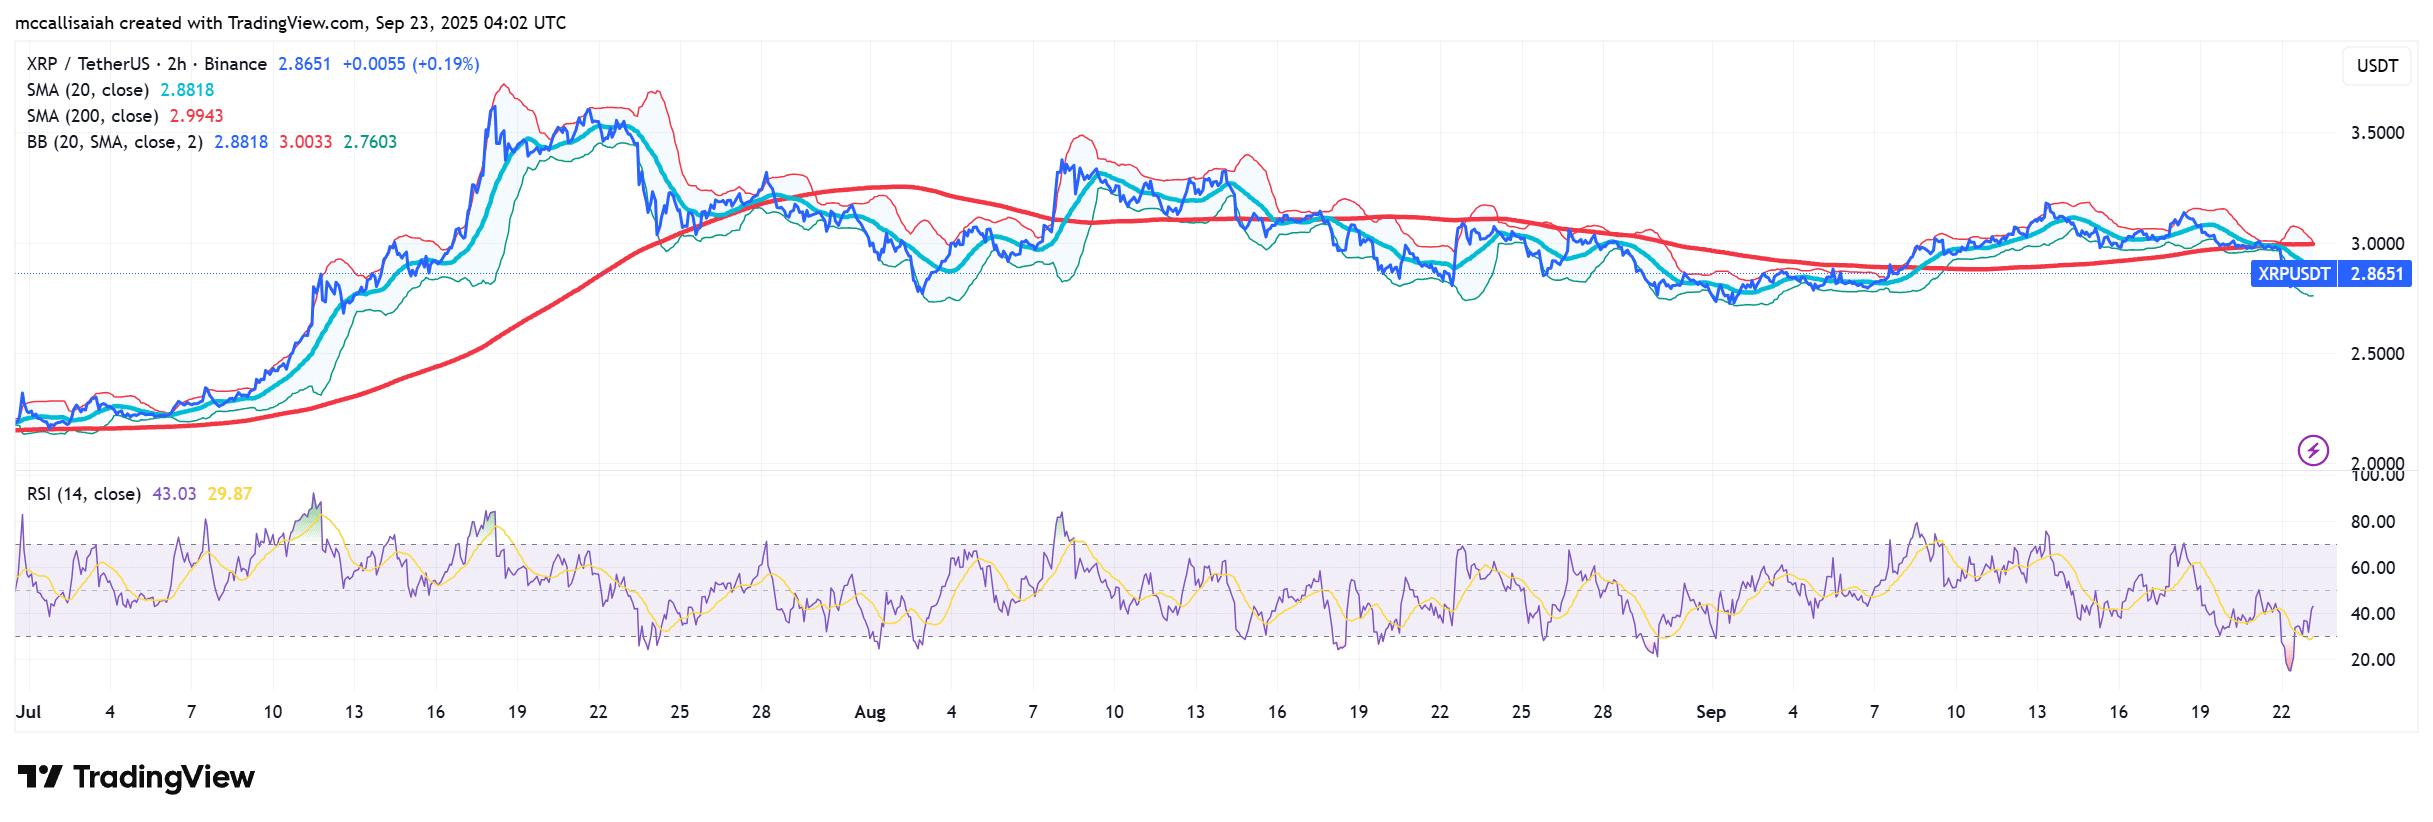Viewport: 2433px width, 822px height.
Task: Click the Aug label on time axis
Action: coord(870,712)
